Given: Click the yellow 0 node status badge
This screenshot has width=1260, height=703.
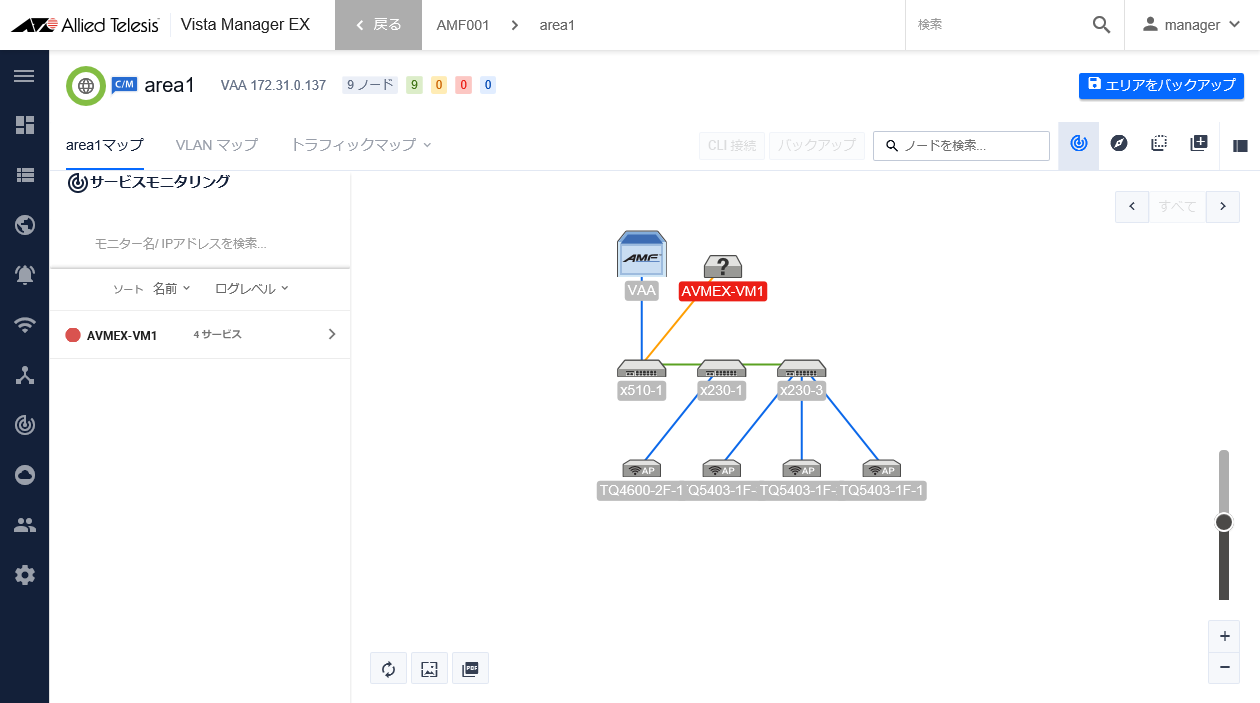Looking at the screenshot, I should coord(439,85).
